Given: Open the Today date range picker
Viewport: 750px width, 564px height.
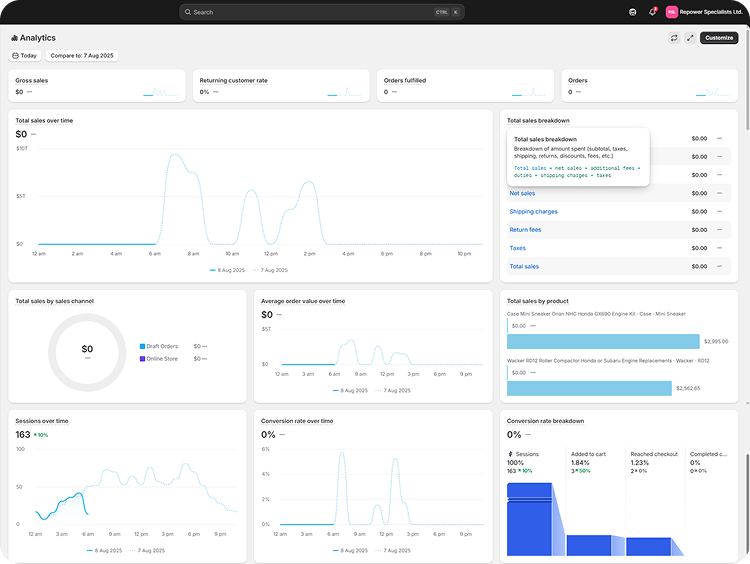Looking at the screenshot, I should click(24, 55).
